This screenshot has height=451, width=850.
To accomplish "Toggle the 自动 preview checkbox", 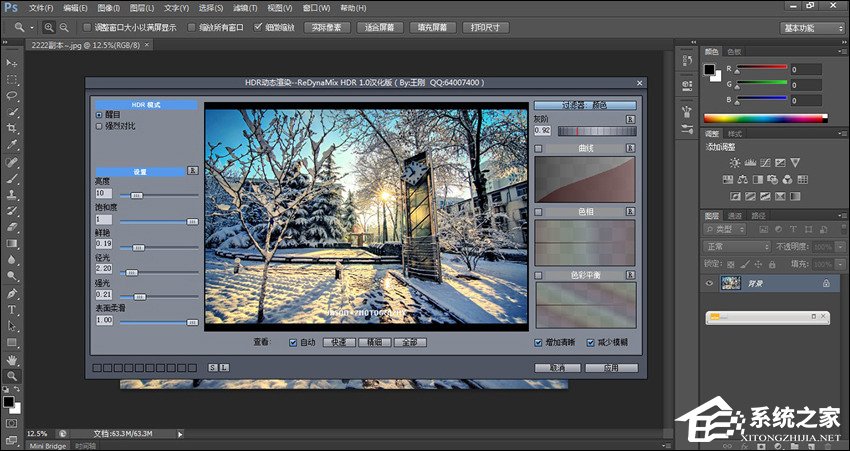I will 293,342.
